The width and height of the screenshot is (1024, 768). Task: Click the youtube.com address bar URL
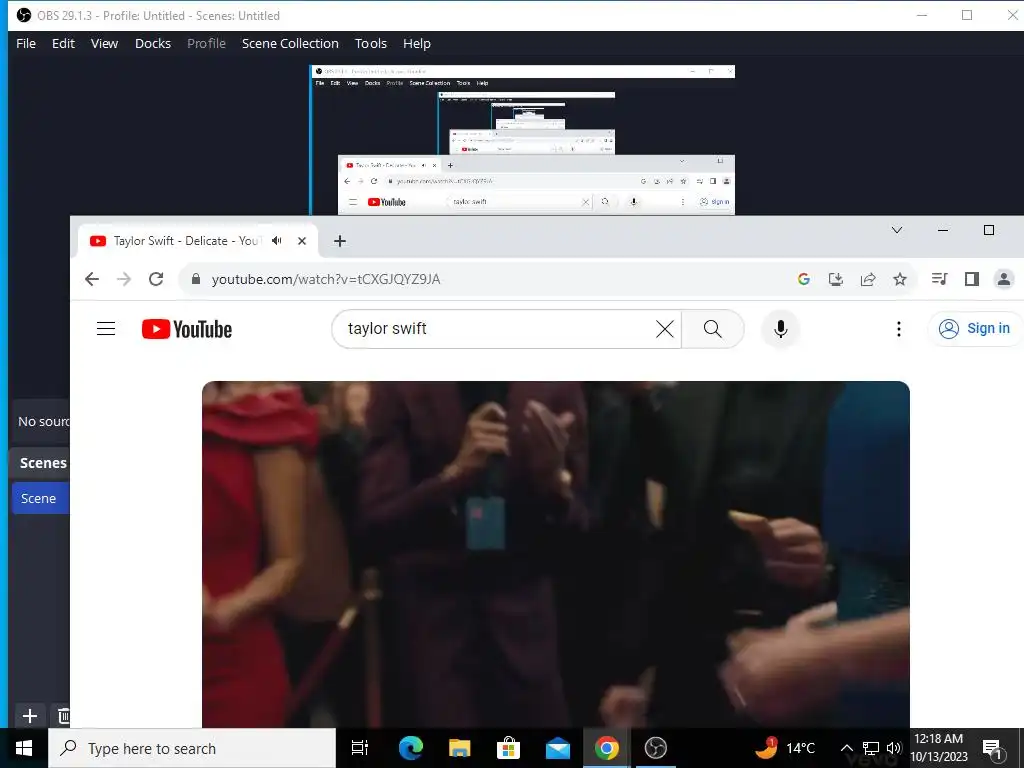pos(326,280)
